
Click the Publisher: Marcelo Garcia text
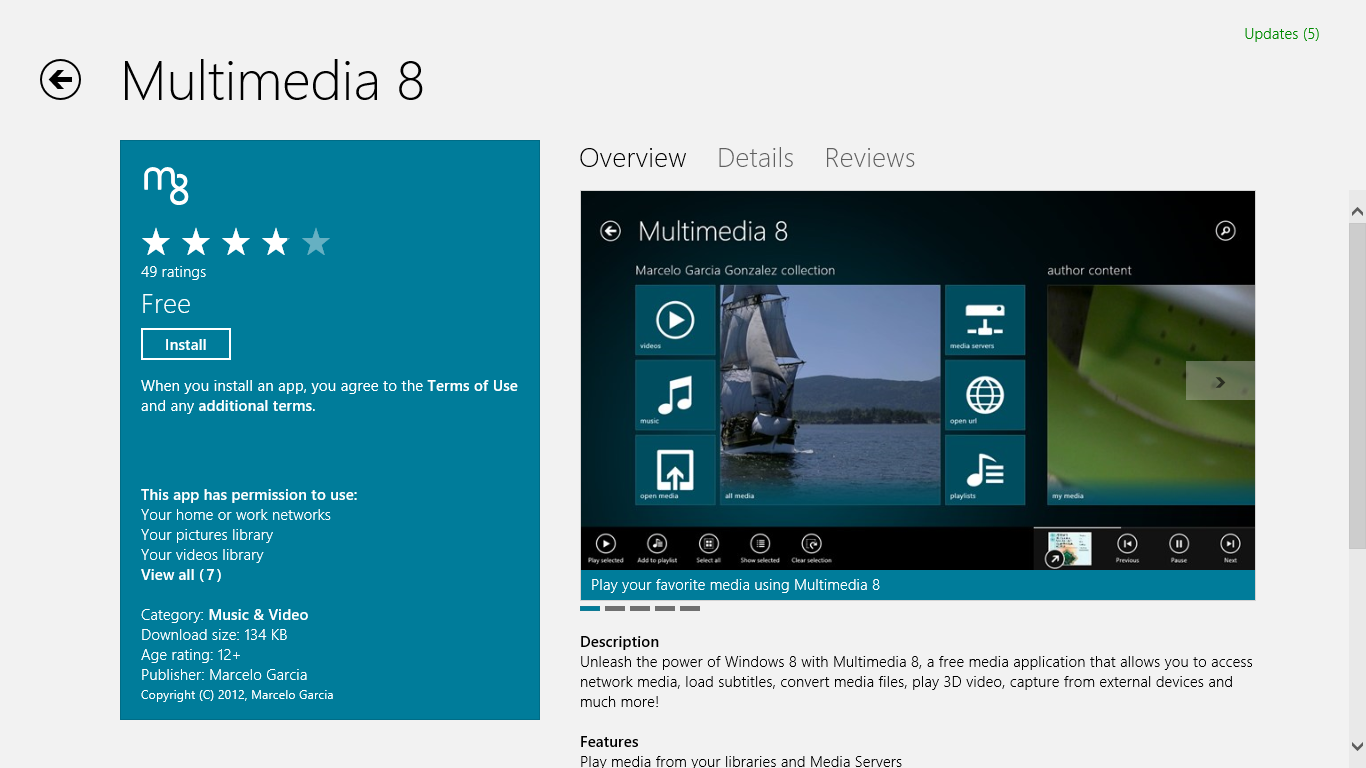pyautogui.click(x=224, y=675)
